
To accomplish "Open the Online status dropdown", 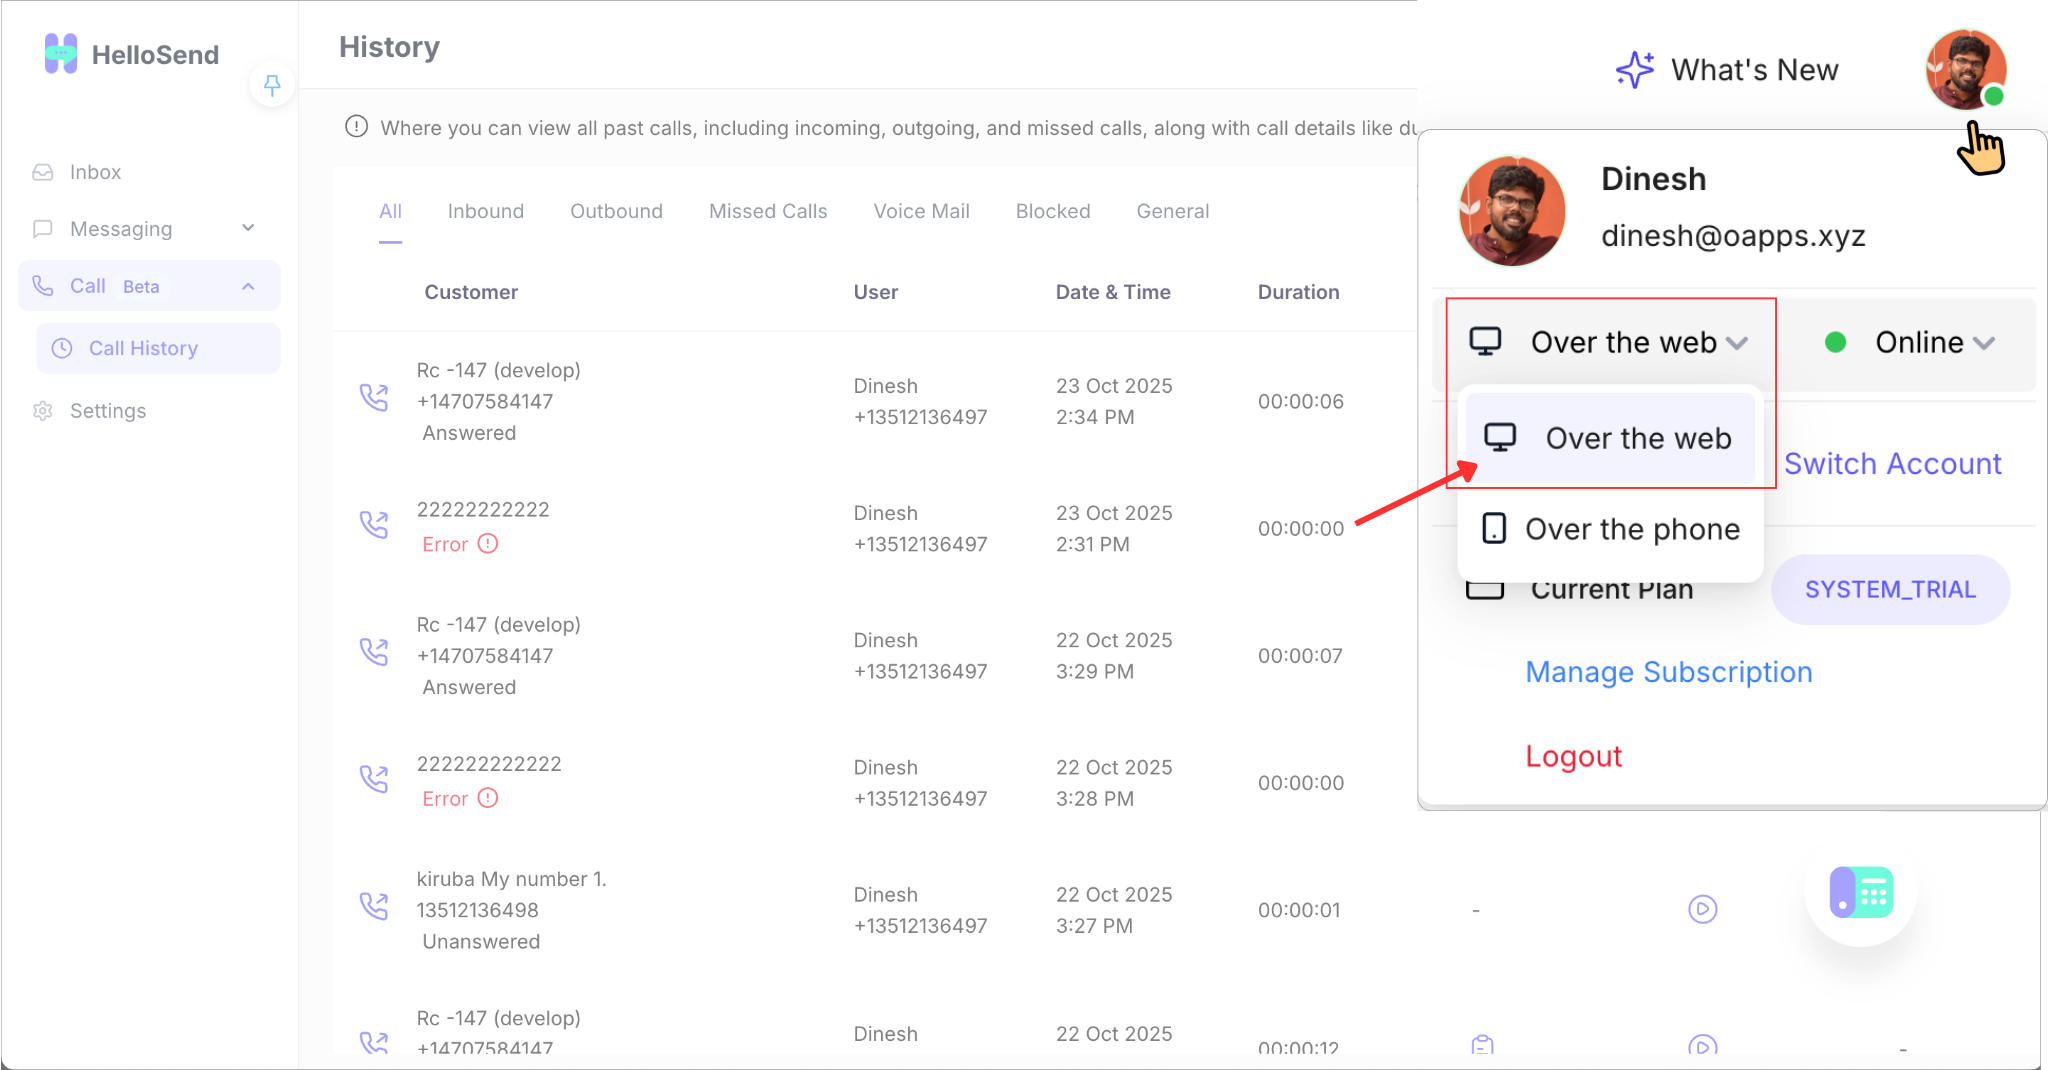I will (1910, 343).
